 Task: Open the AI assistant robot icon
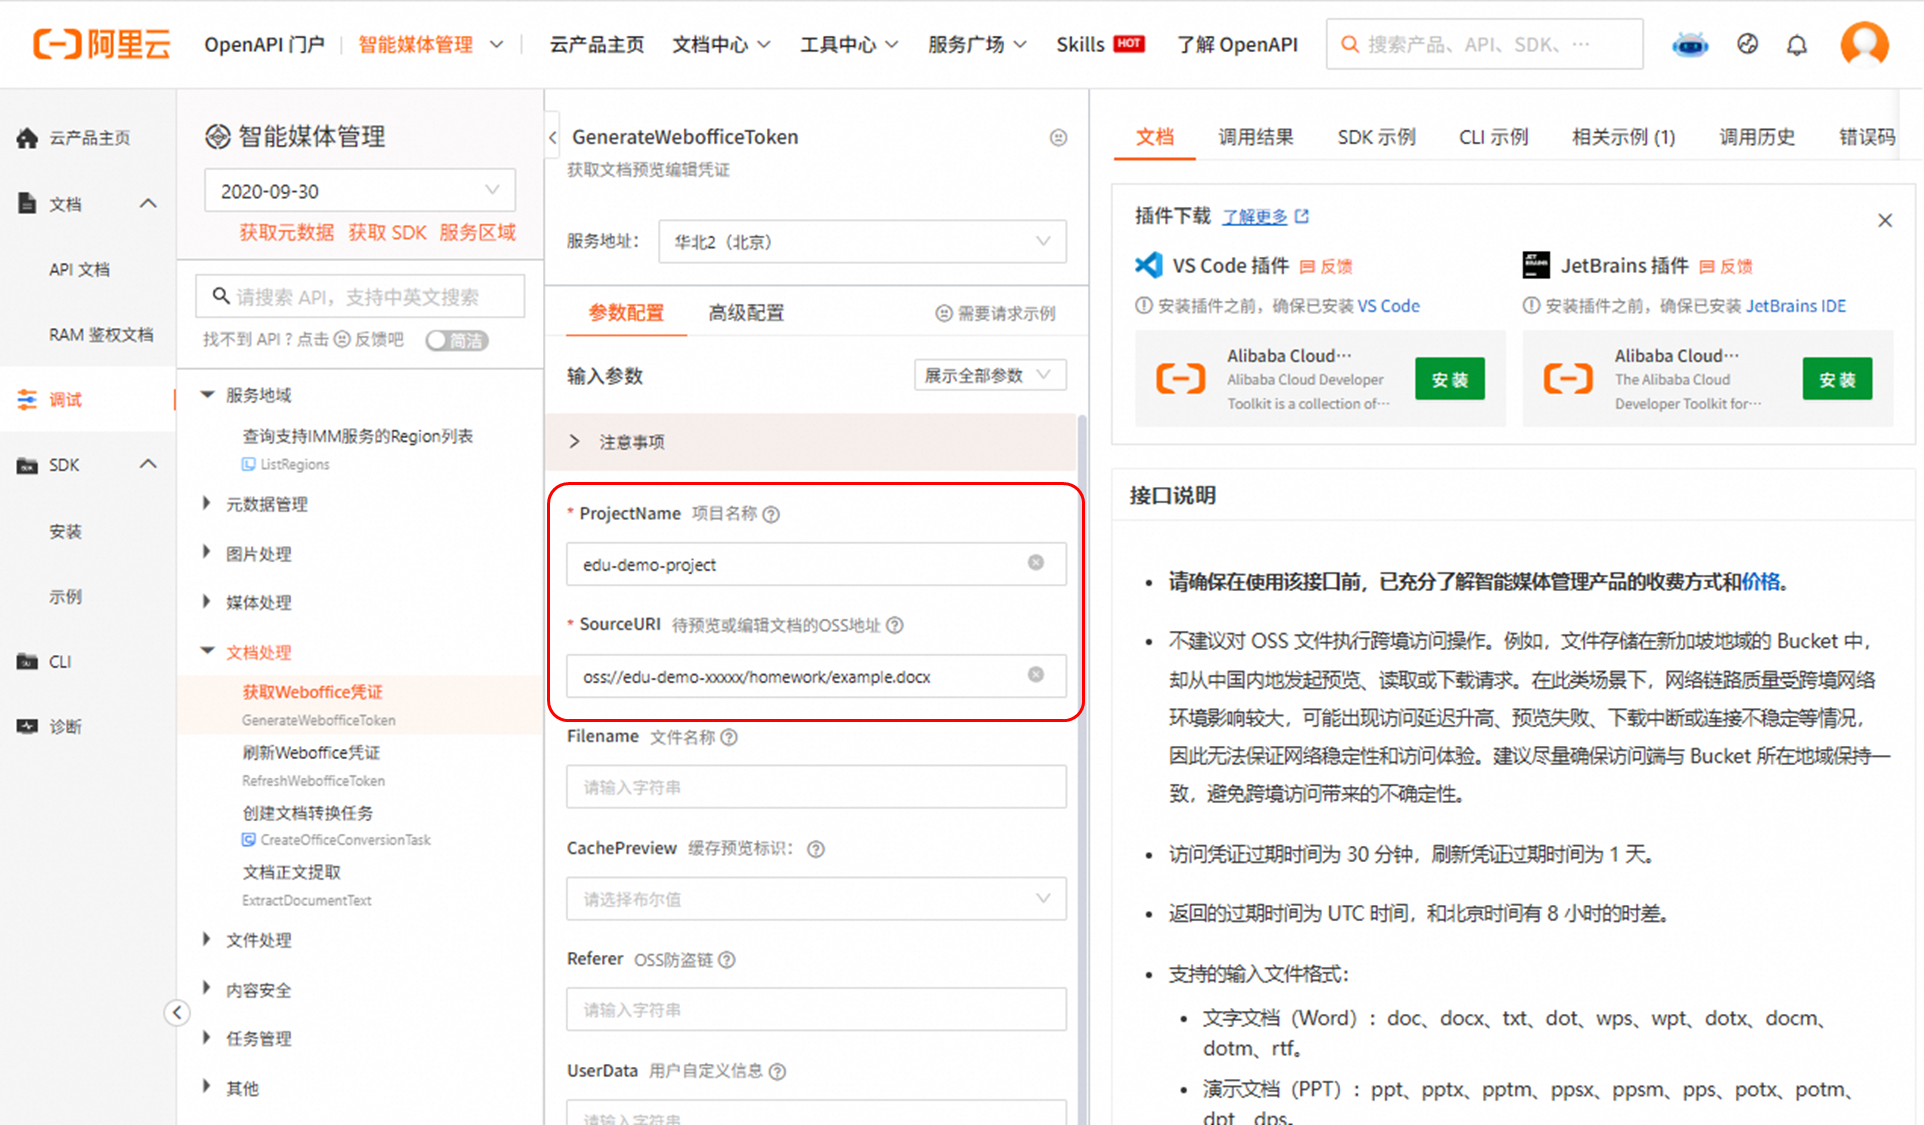pos(1690,45)
